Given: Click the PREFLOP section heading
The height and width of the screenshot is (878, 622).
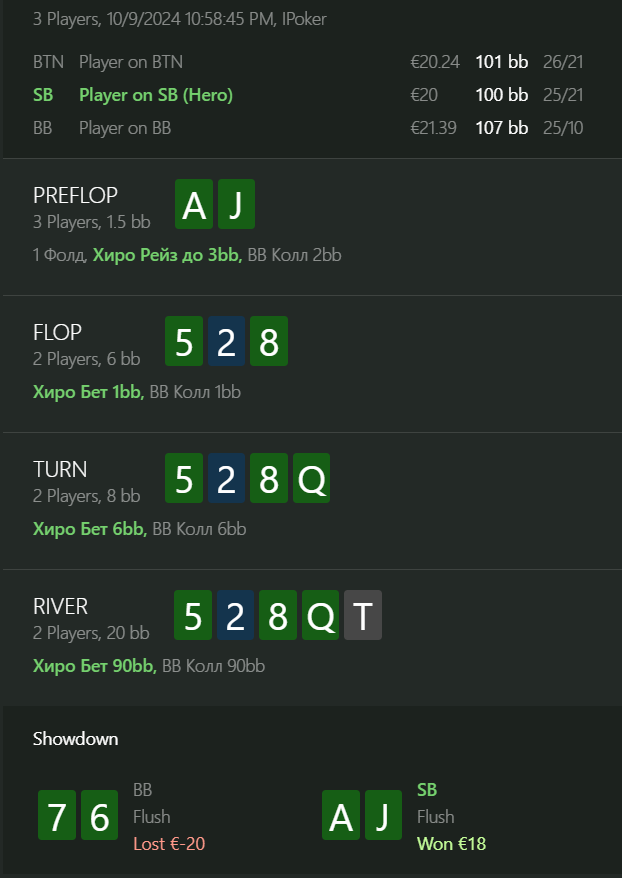Looking at the screenshot, I should coord(75,195).
